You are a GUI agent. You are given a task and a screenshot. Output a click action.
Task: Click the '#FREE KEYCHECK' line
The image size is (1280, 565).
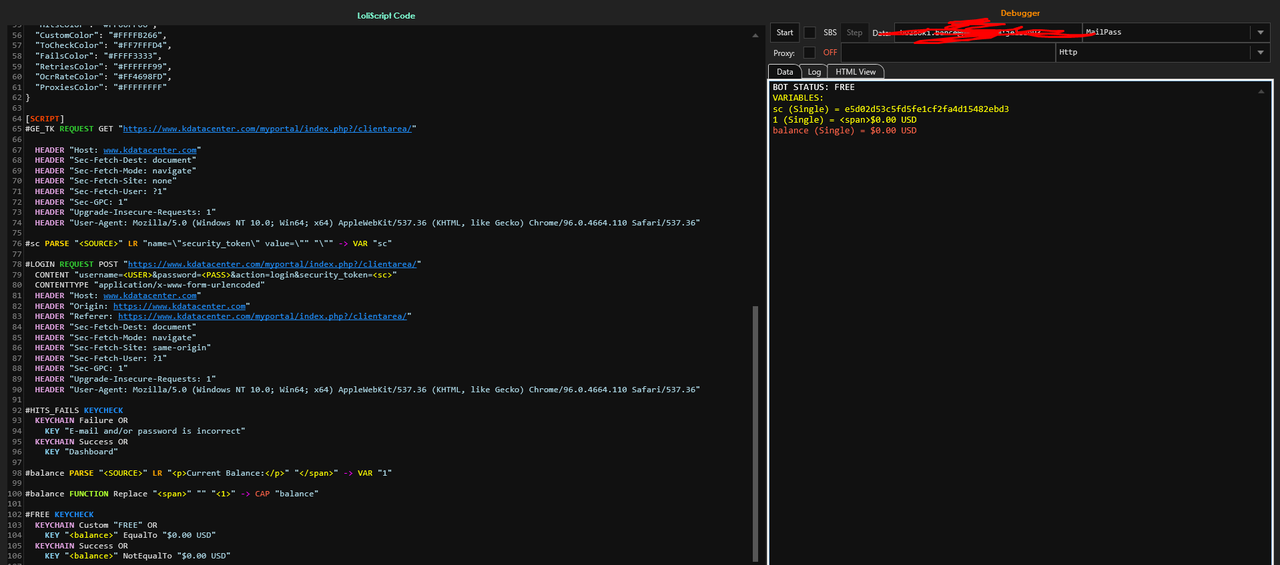tap(58, 514)
